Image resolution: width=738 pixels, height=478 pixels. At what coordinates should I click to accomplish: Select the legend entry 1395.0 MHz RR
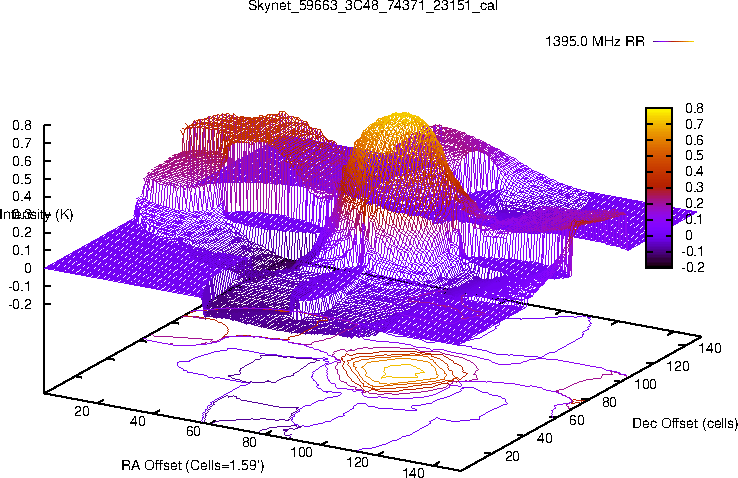(594, 41)
